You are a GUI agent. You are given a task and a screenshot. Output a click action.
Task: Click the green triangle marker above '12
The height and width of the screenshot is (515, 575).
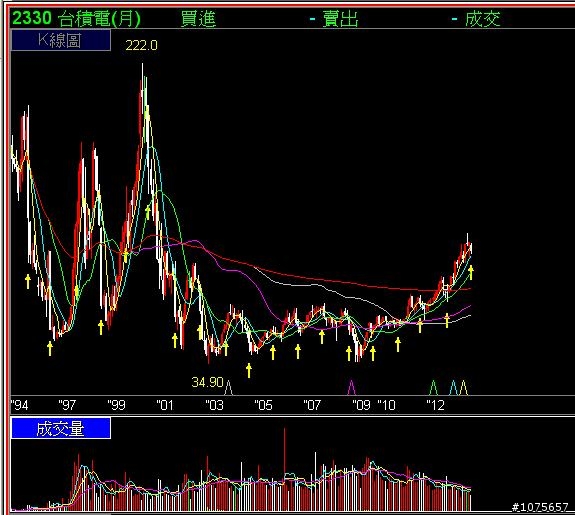[x=433, y=387]
